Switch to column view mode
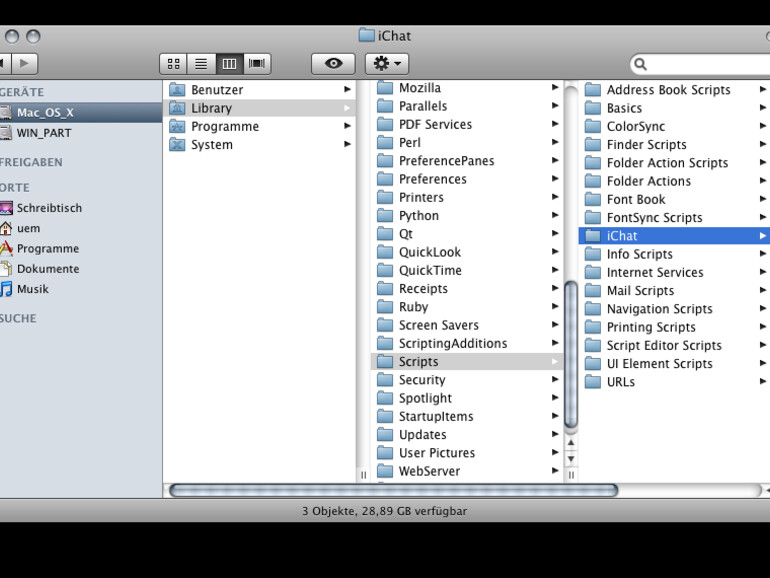The width and height of the screenshot is (770, 578). [229, 63]
